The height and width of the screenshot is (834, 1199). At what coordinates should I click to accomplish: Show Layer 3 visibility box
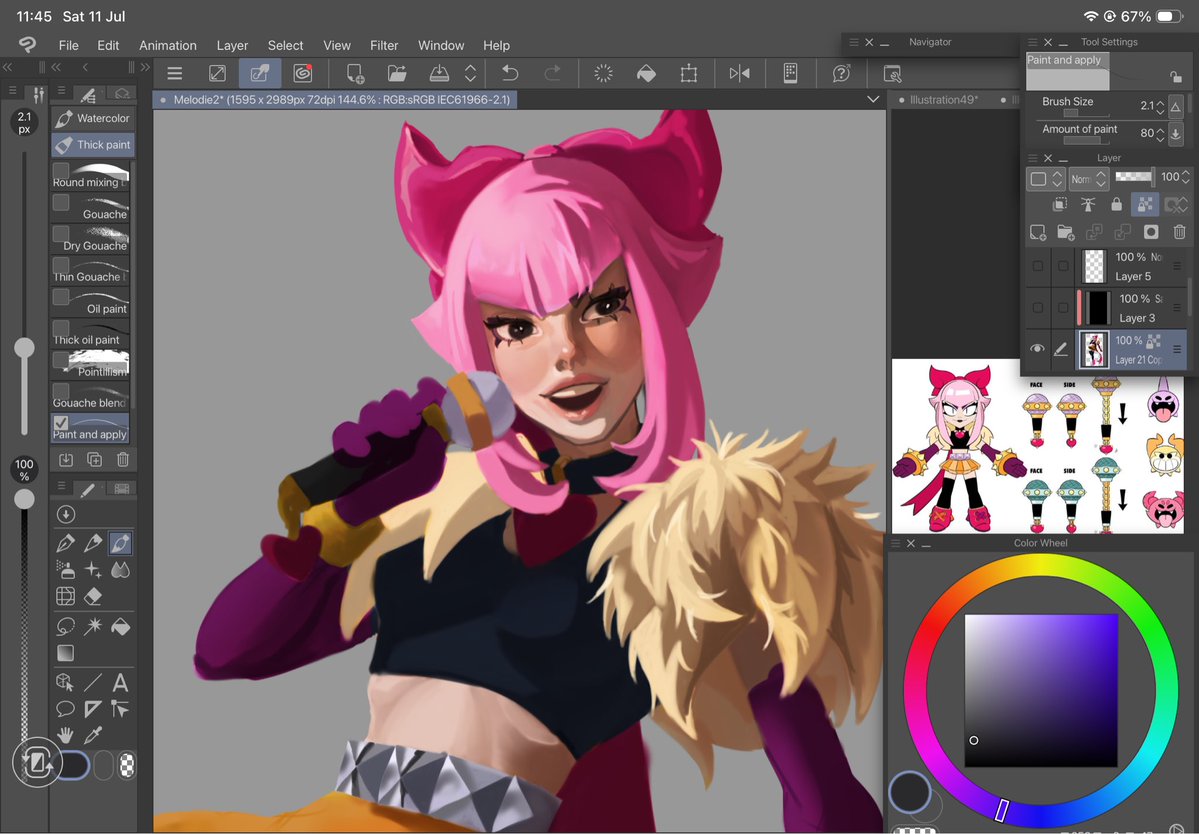pos(1038,307)
